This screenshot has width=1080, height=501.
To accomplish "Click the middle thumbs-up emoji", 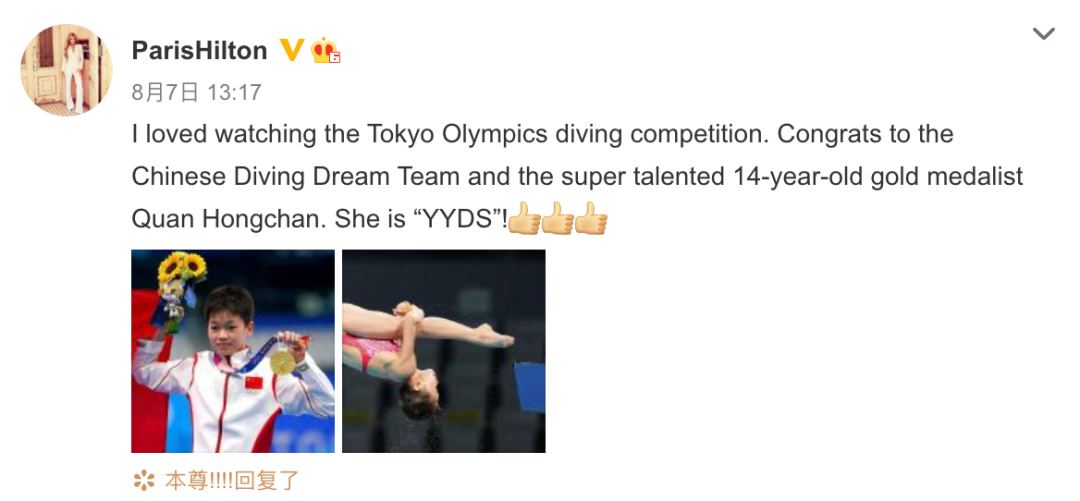I will pyautogui.click(x=558, y=219).
